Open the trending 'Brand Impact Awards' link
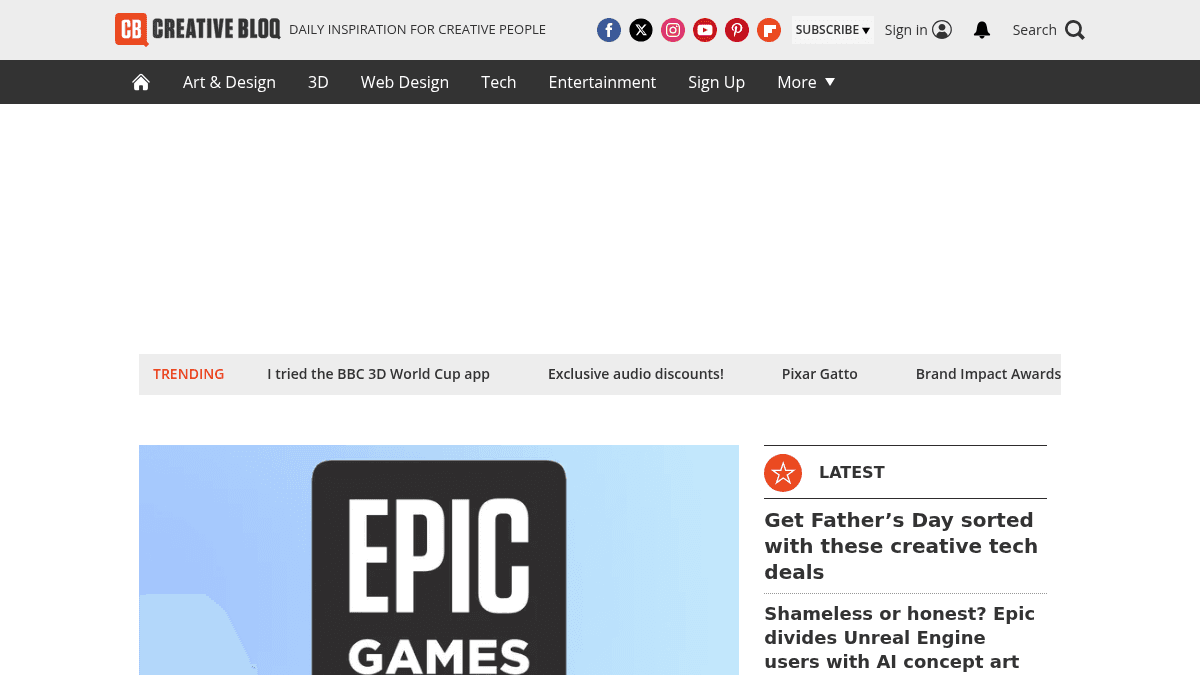This screenshot has height=675, width=1200. (988, 374)
